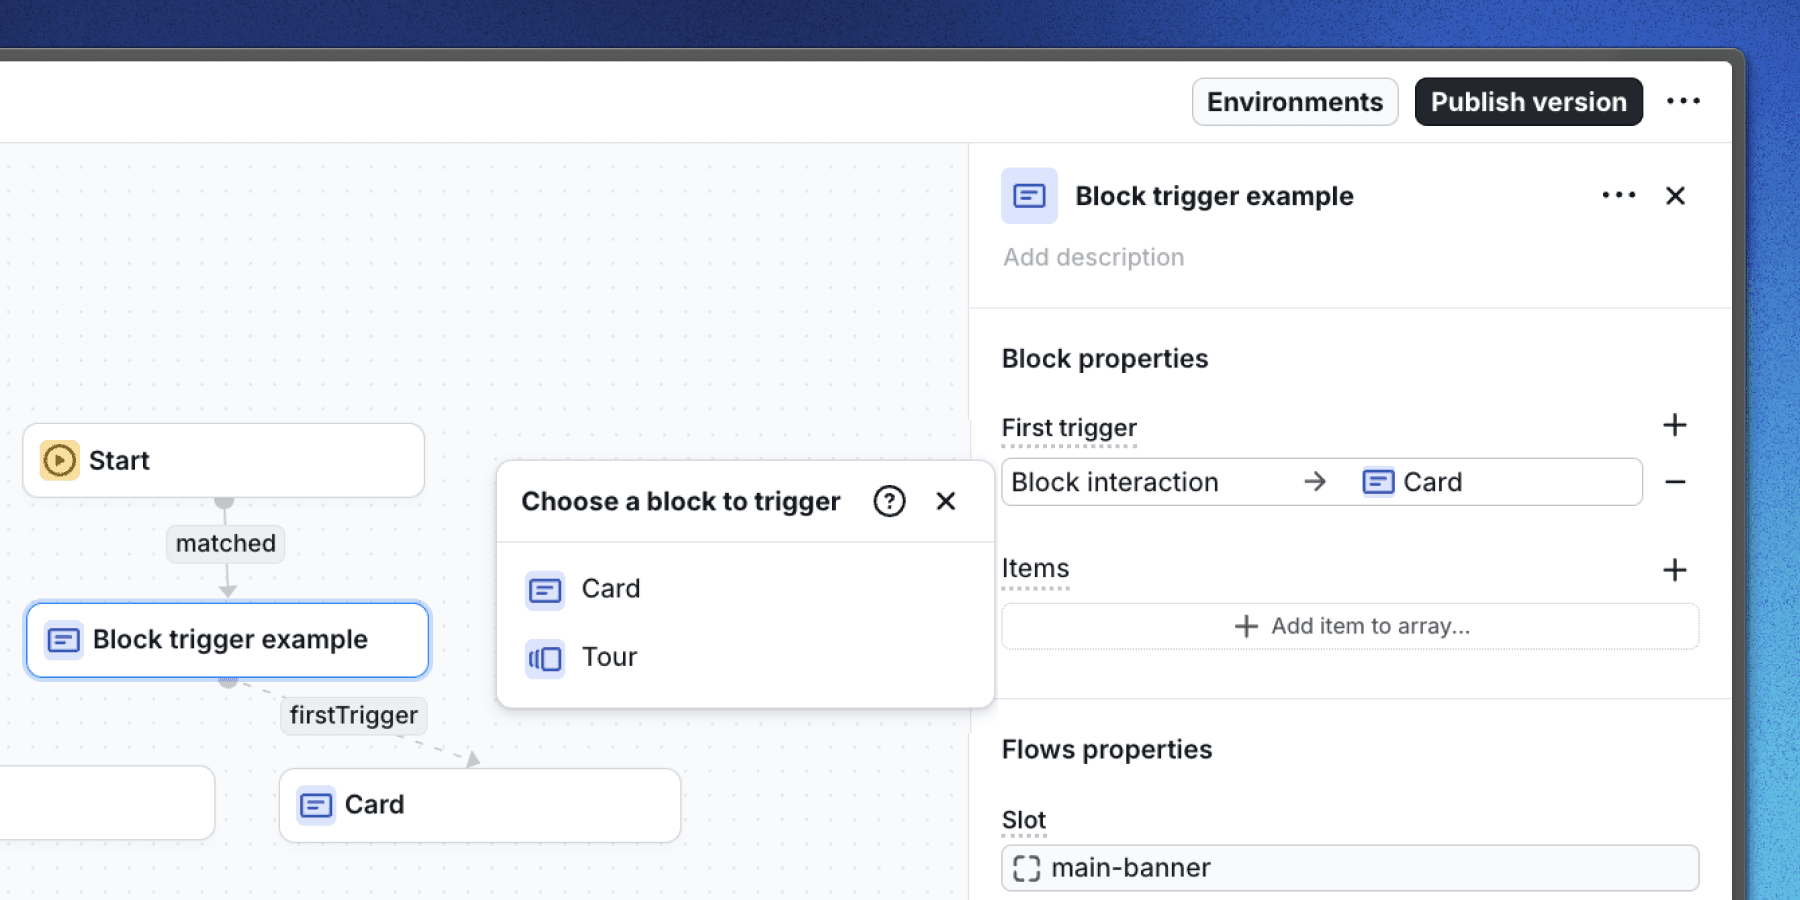
Task: Click the plus icon beside Items
Action: (x=1676, y=569)
